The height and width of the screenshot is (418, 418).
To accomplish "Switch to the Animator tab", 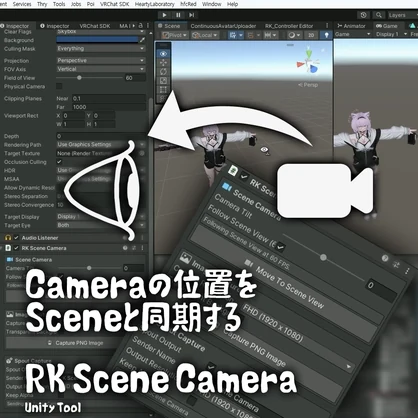I will [351, 26].
